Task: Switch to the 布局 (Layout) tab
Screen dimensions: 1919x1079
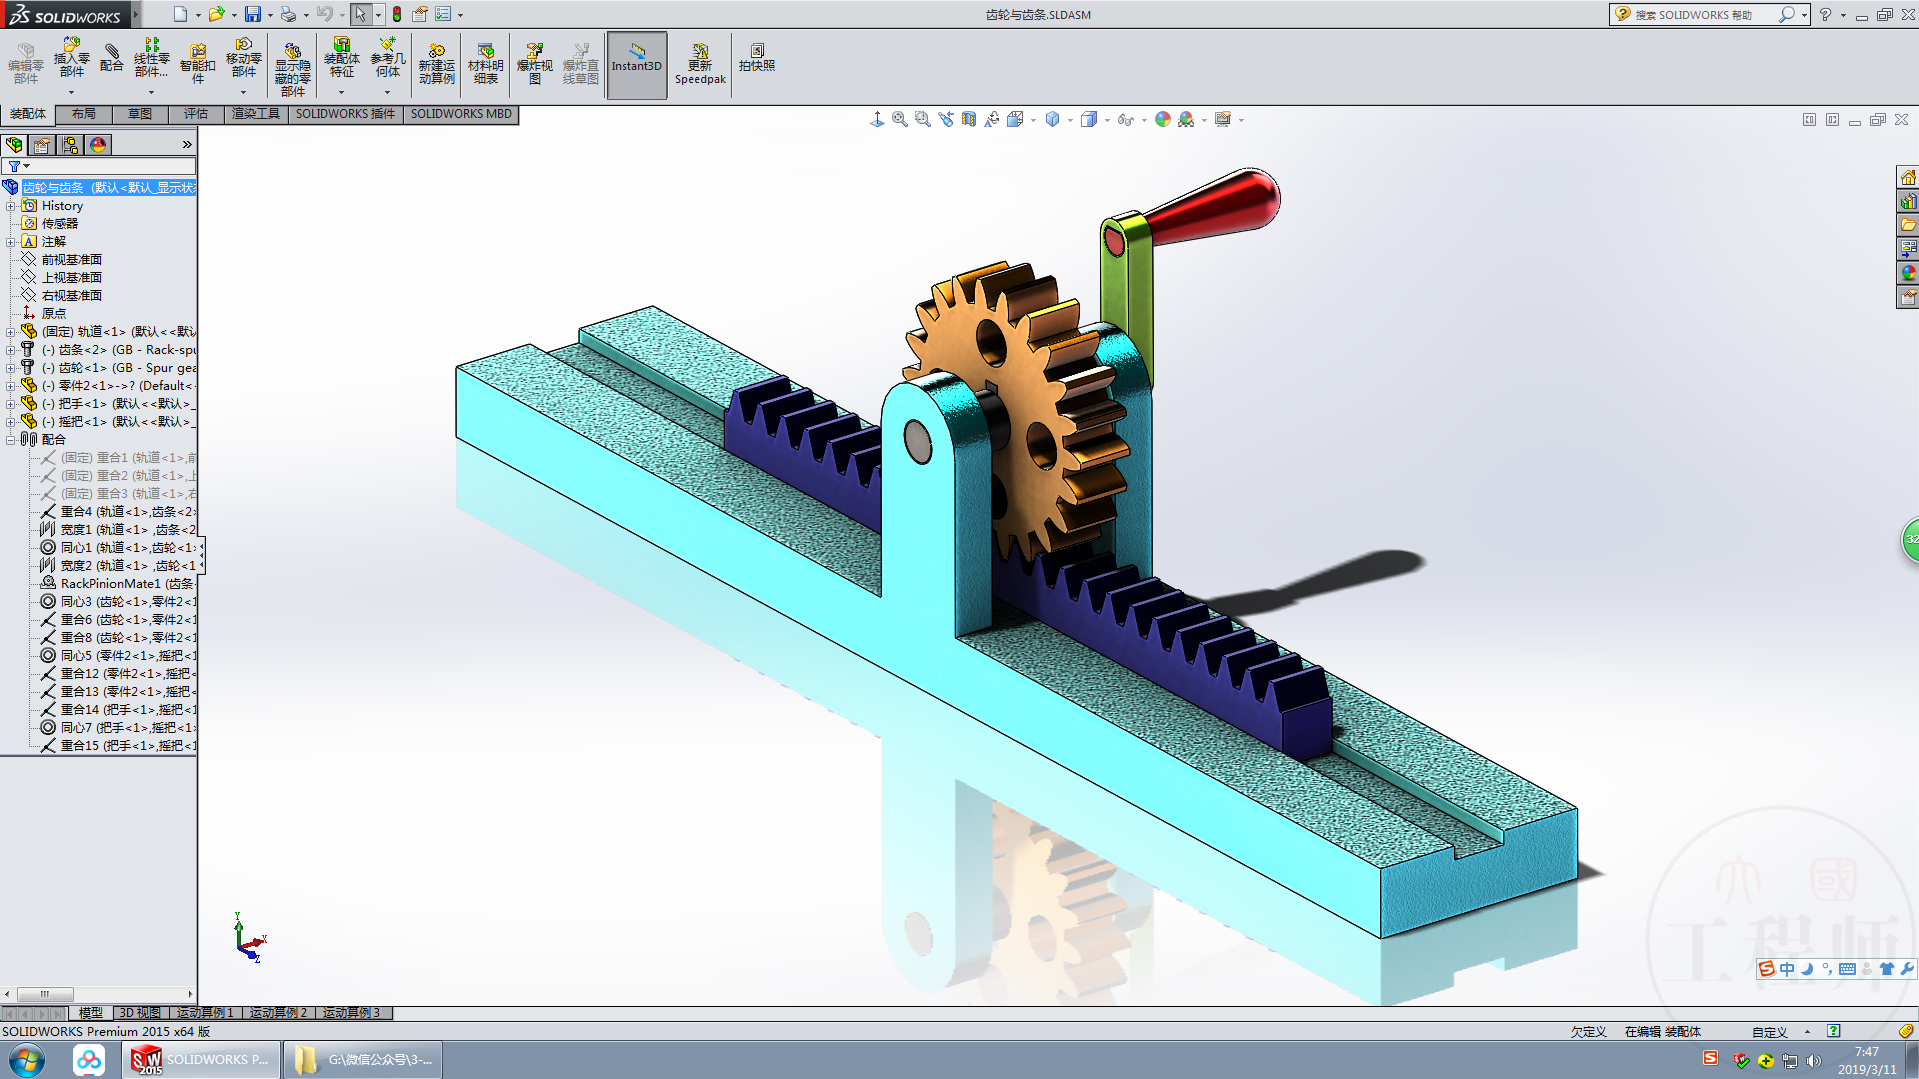Action: (x=84, y=114)
